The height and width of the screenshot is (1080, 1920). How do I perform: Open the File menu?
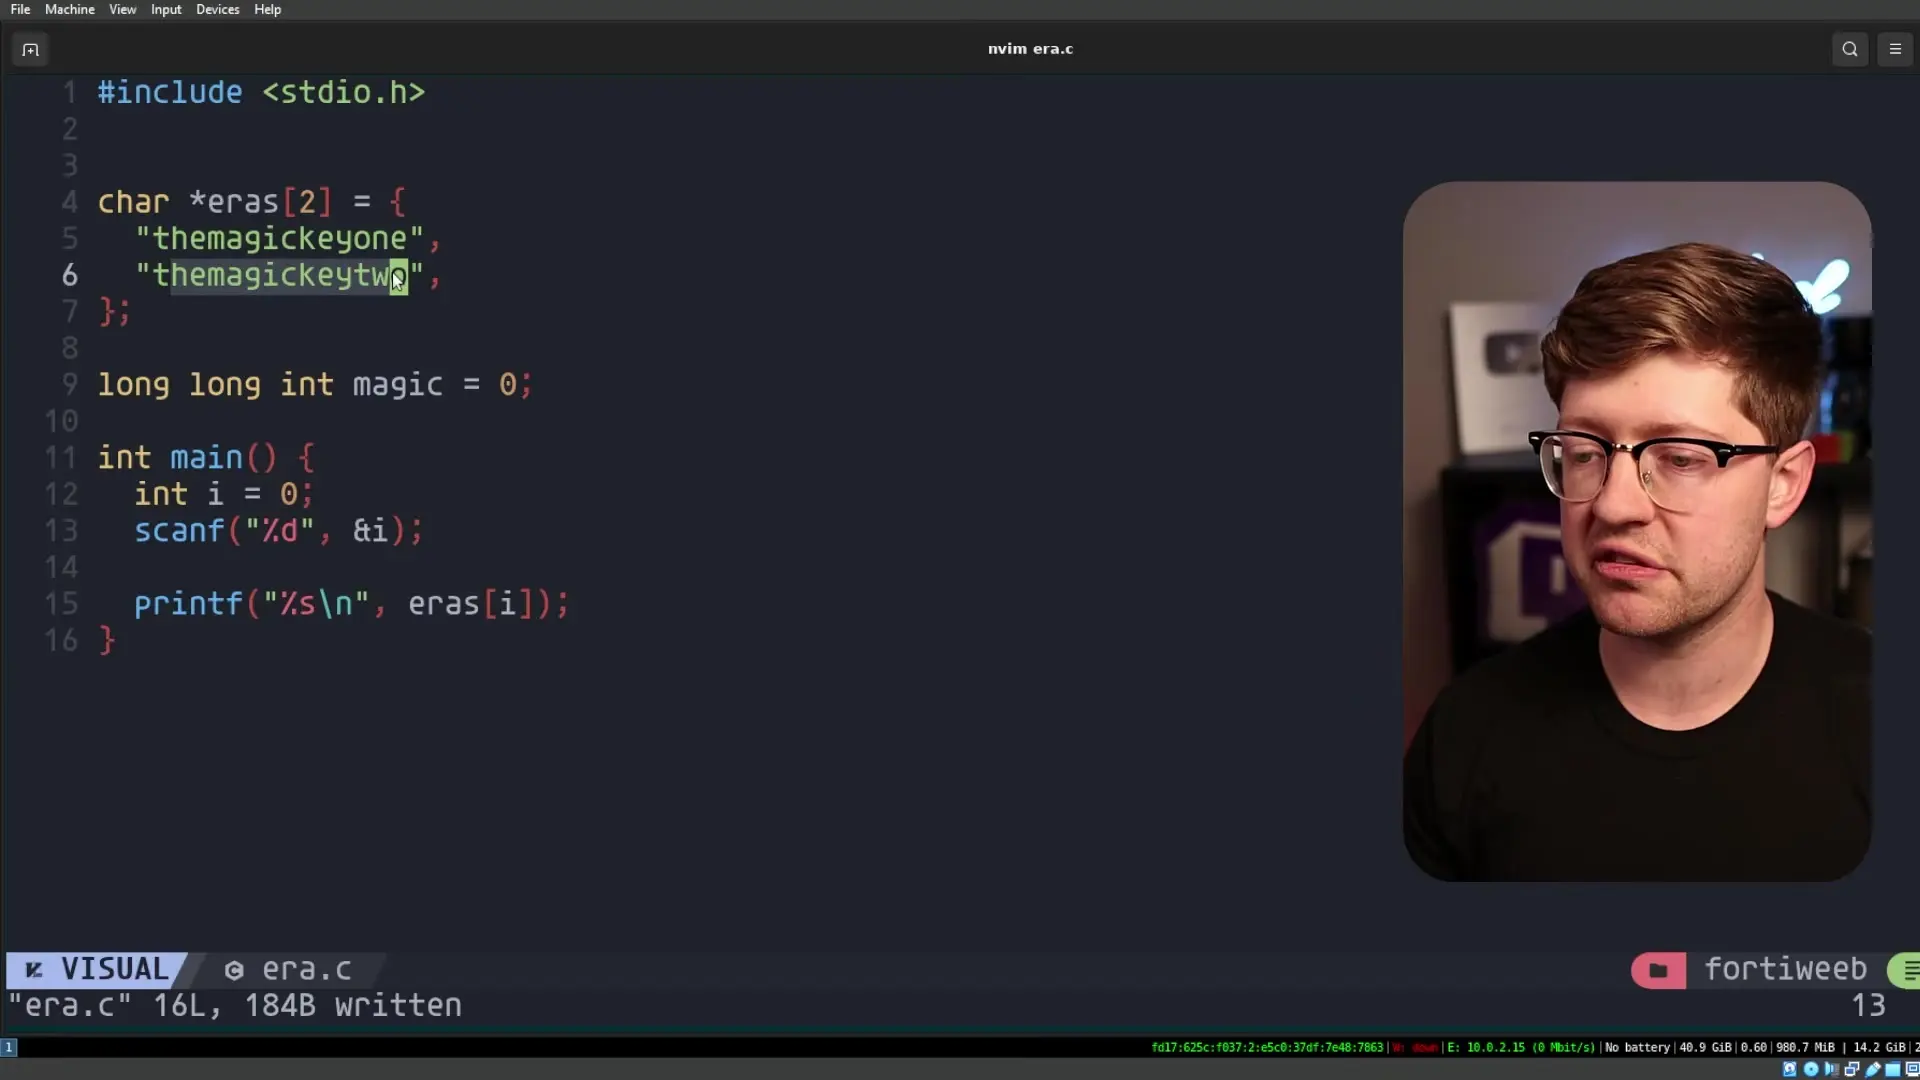pyautogui.click(x=20, y=9)
